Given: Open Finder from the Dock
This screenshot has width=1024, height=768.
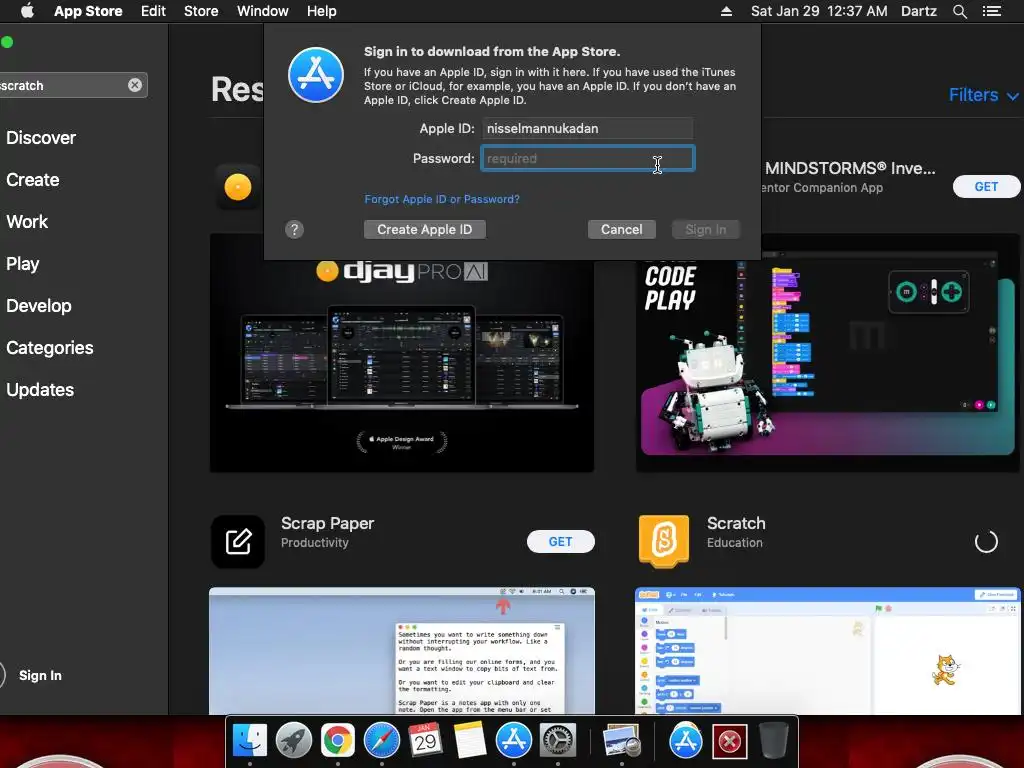Looking at the screenshot, I should point(249,741).
